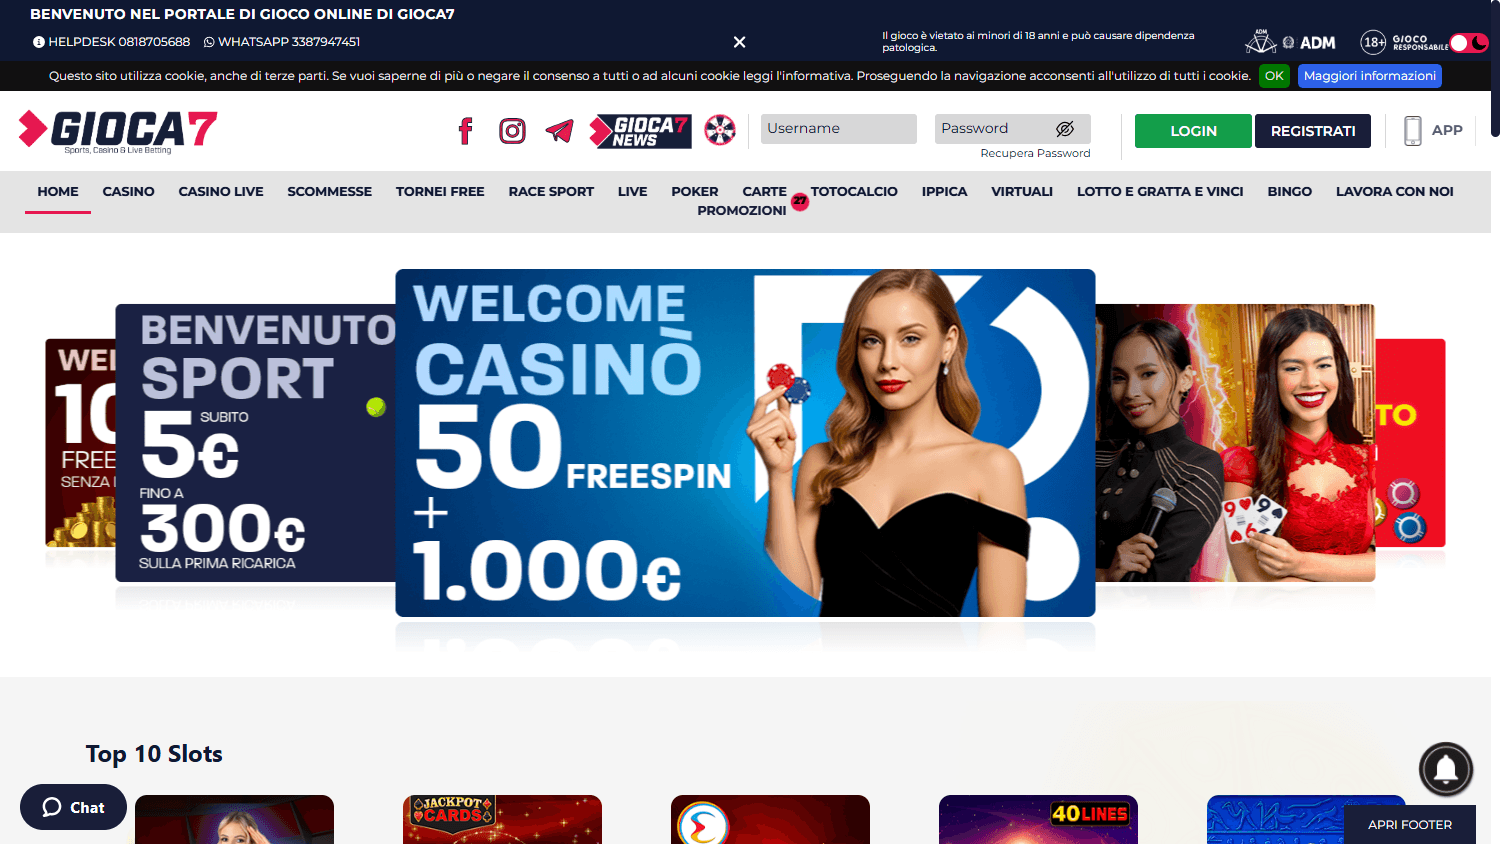Select the Benvenuto Sport carousel slide
1500x844 pixels.
pyautogui.click(x=256, y=443)
